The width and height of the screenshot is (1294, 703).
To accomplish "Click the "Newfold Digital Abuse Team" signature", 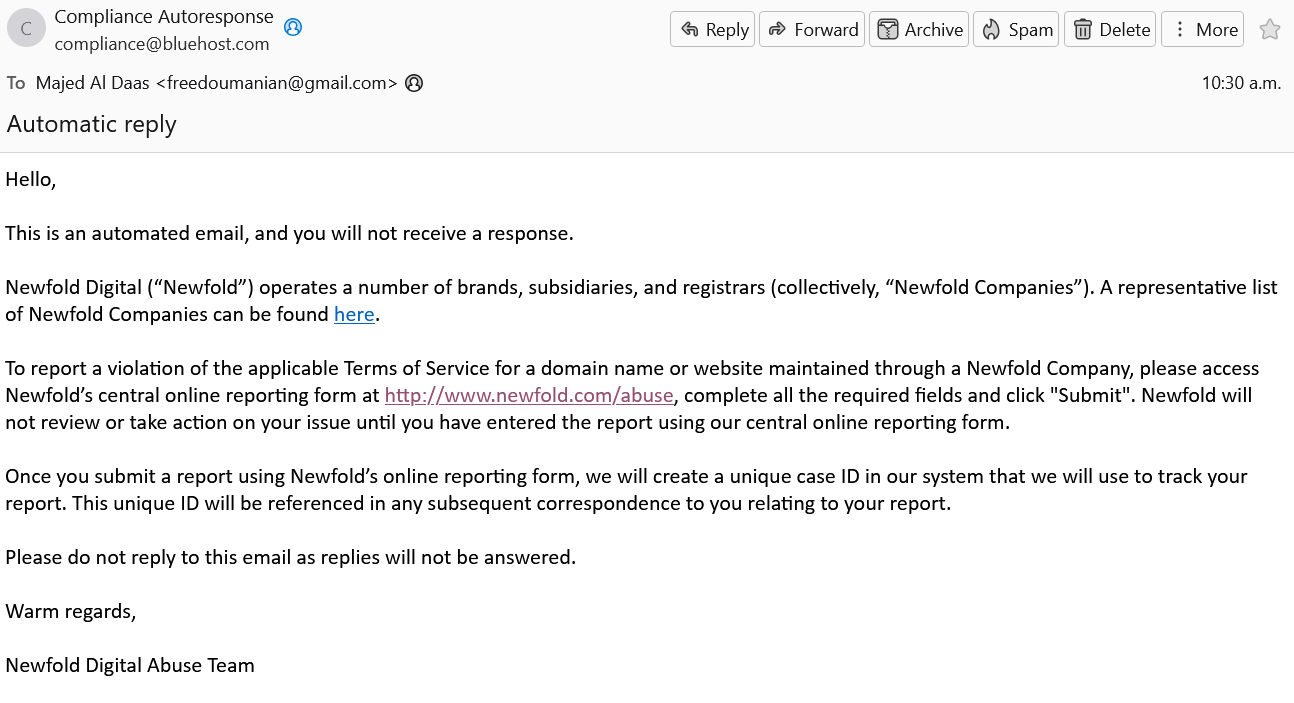I will tap(130, 665).
